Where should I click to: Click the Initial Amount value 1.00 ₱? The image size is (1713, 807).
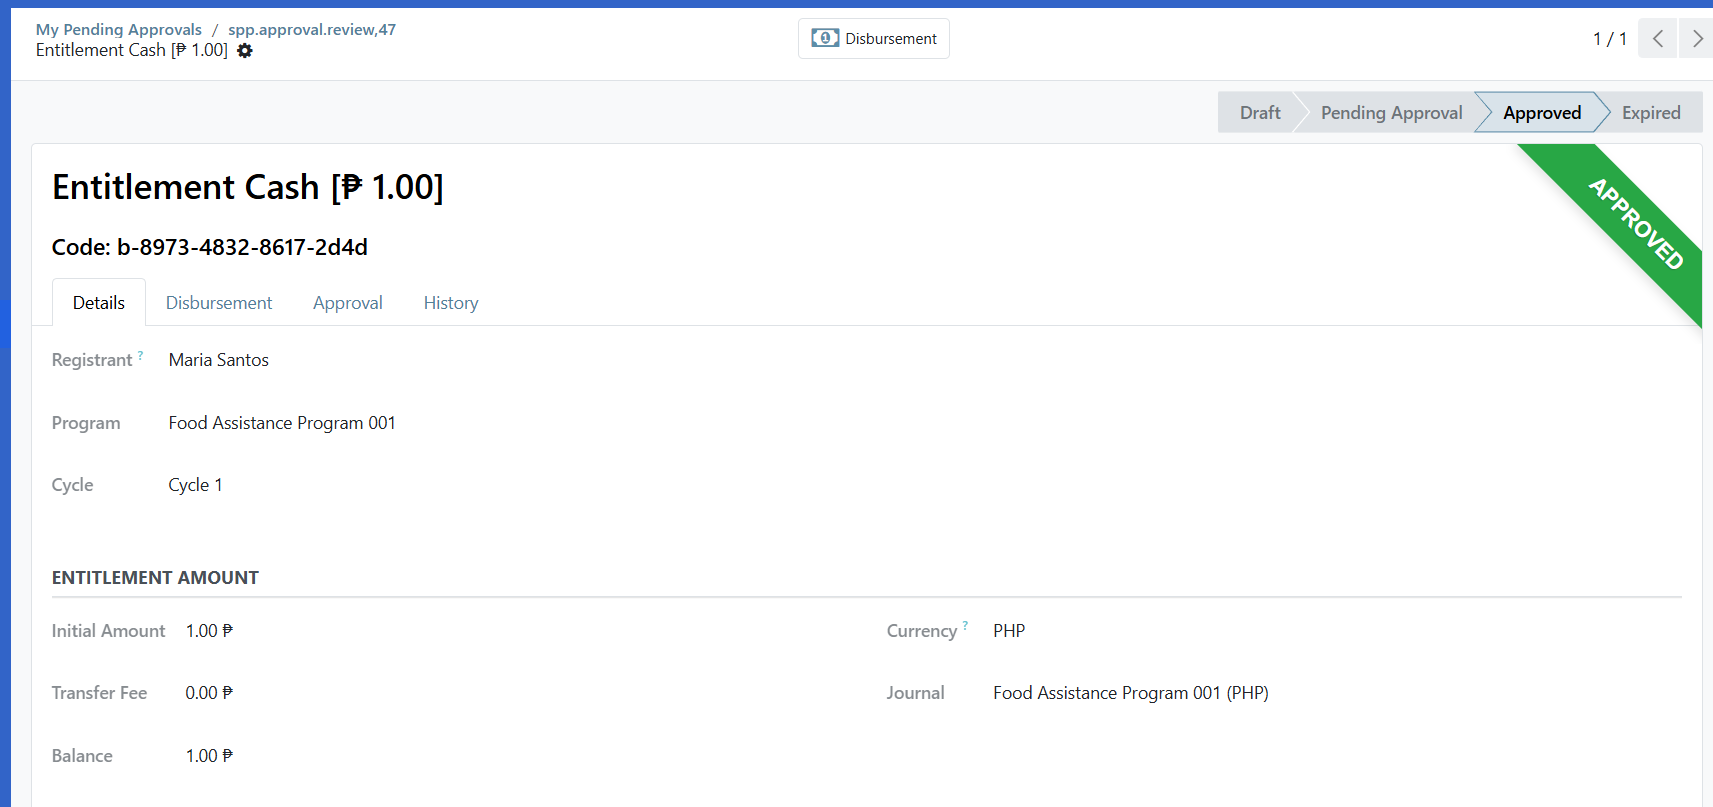coord(209,631)
